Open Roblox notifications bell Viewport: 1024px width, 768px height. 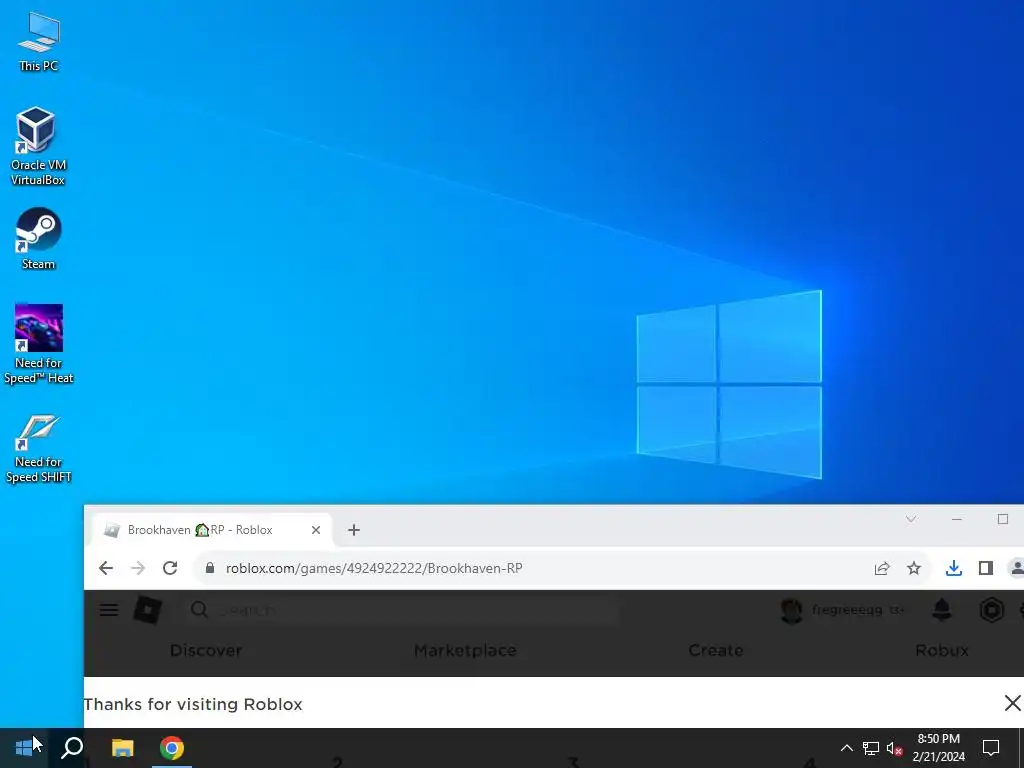[942, 610]
